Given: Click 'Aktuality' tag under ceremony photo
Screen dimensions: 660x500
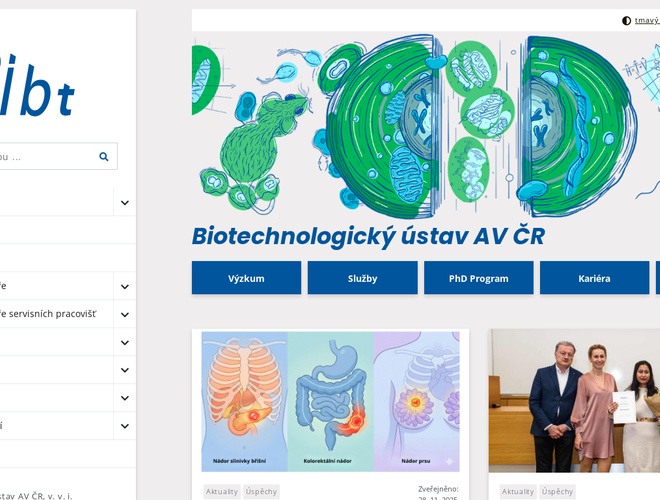Looking at the screenshot, I should [x=518, y=492].
